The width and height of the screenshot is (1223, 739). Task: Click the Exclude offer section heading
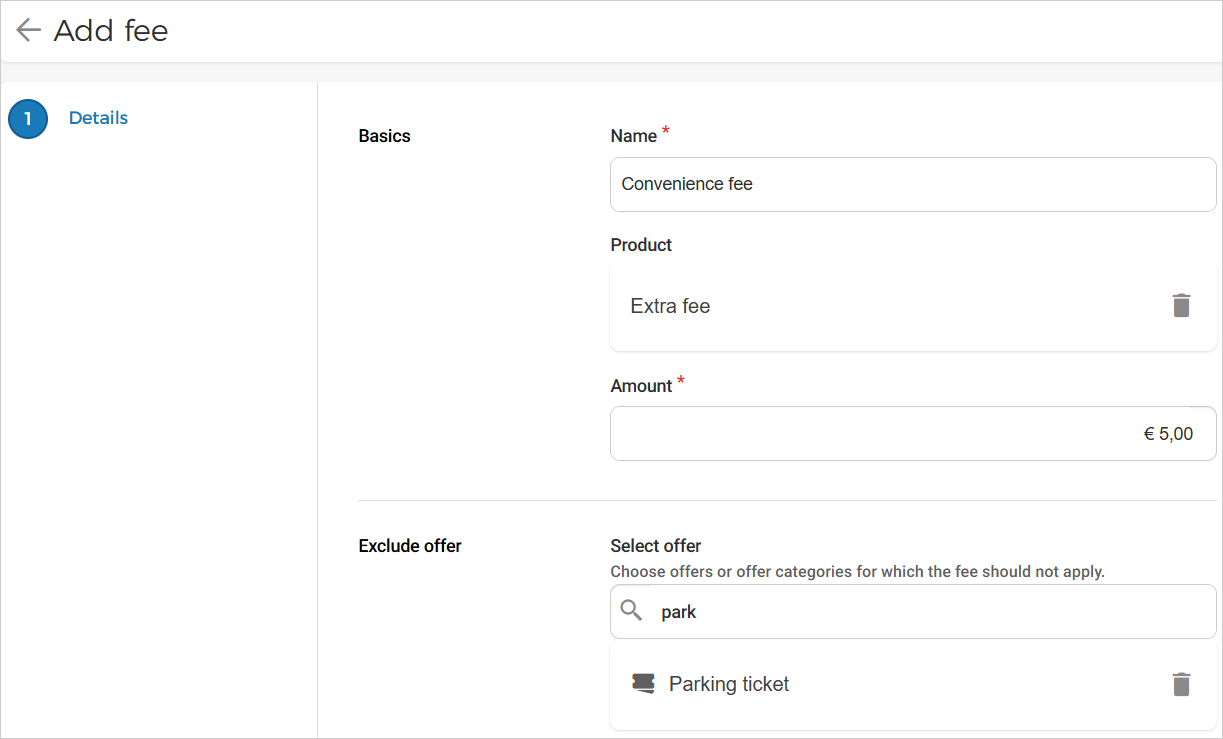click(x=410, y=546)
